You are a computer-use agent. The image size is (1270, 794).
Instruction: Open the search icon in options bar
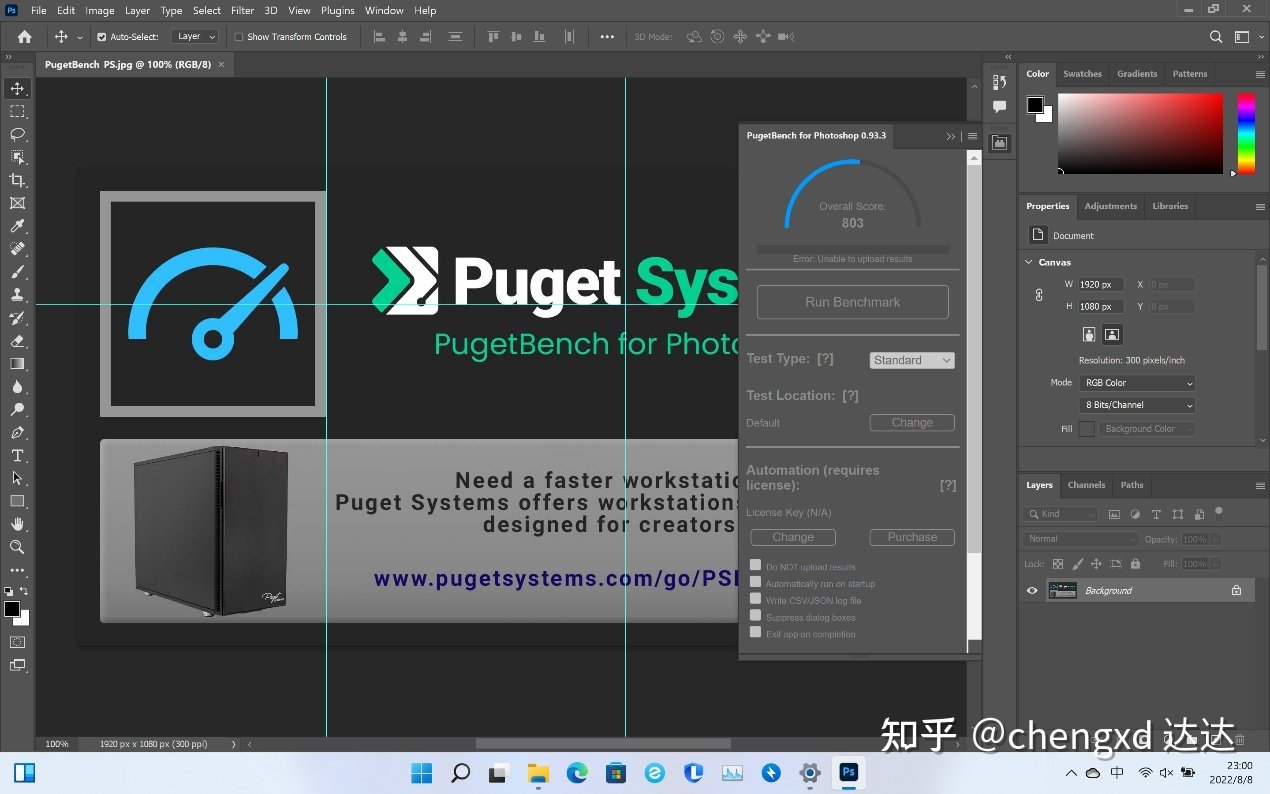(x=1216, y=37)
